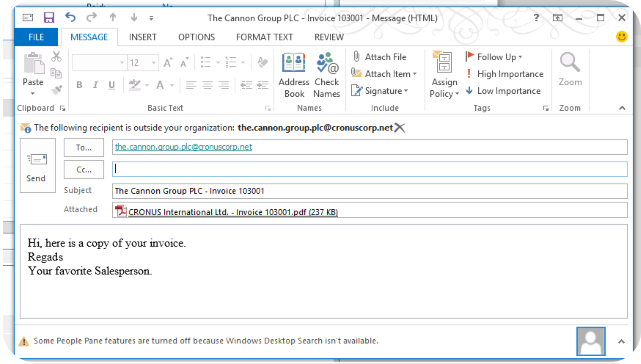Screen dimensions: 641x364
Task: Click the Redo arrow icon
Action: click(x=92, y=17)
